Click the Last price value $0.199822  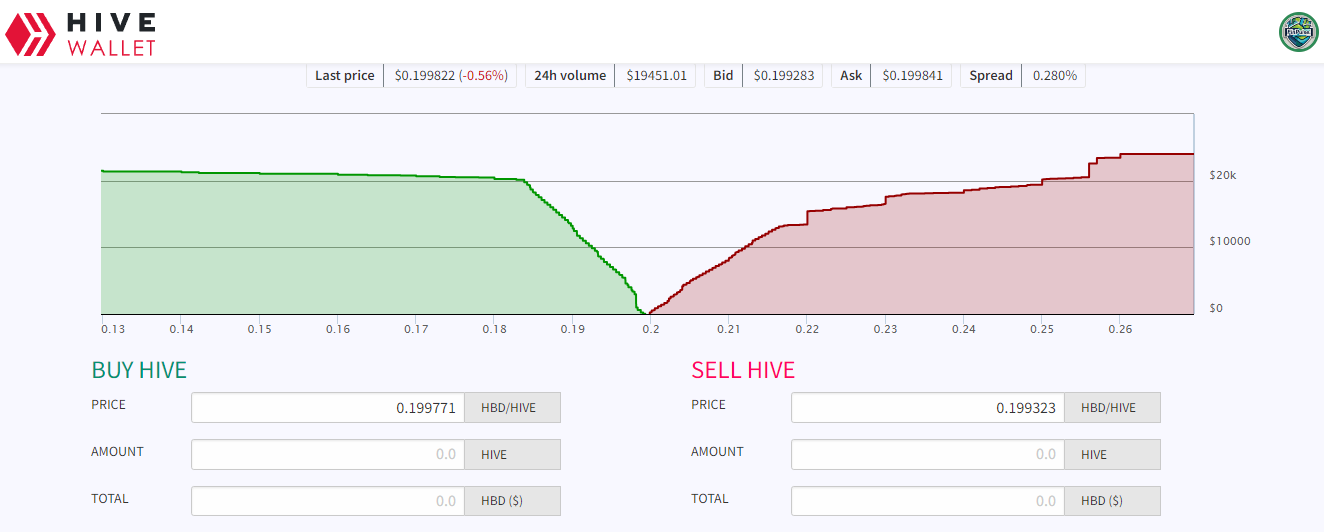(425, 75)
